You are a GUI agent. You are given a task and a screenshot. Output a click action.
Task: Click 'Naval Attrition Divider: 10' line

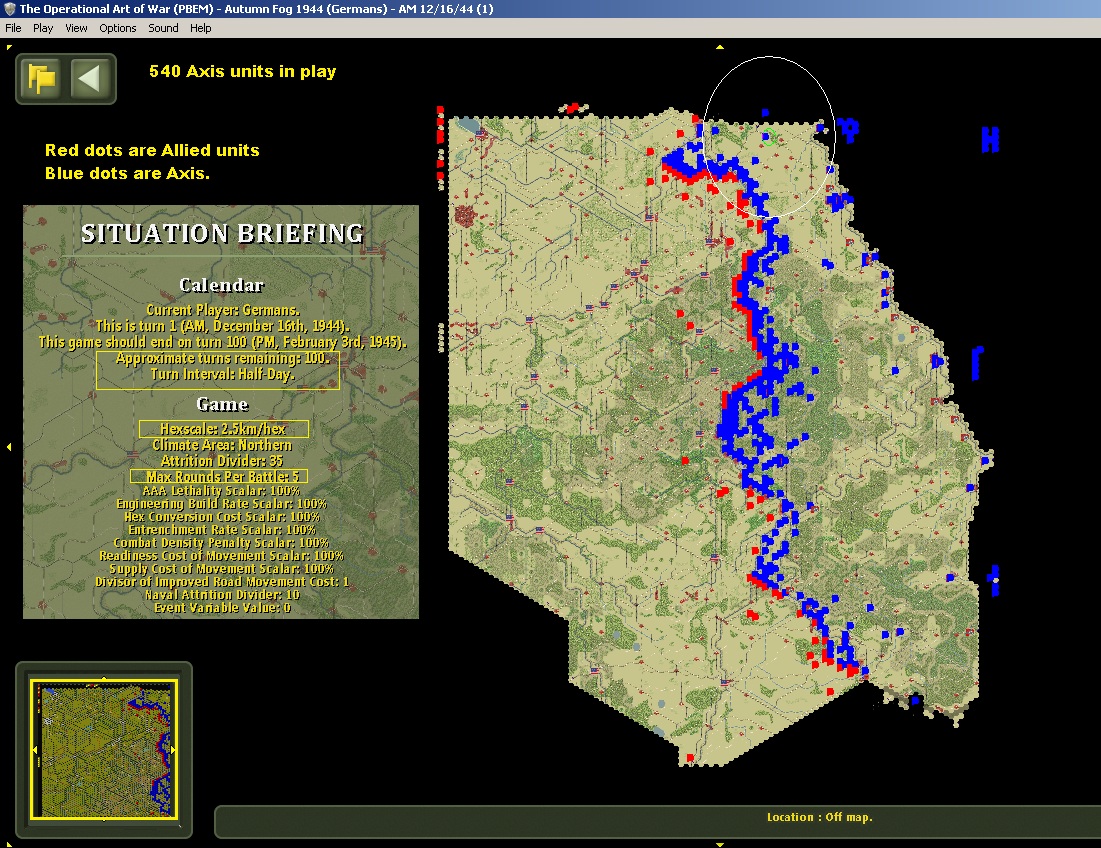click(x=222, y=595)
